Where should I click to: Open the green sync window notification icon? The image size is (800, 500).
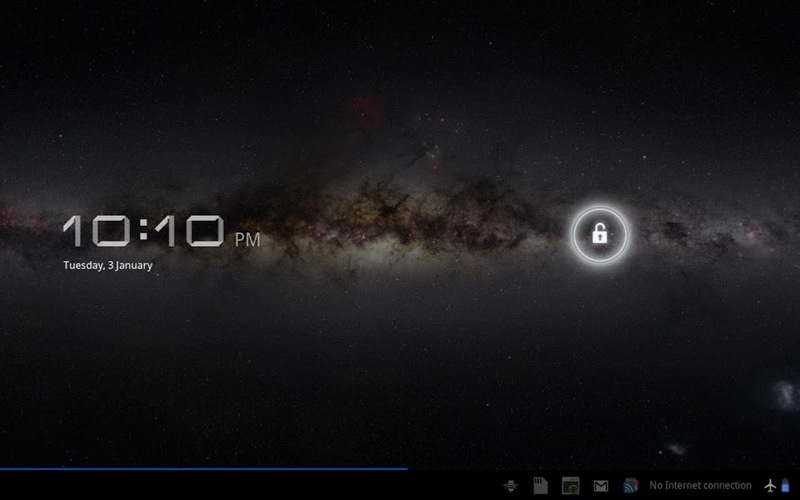[570, 486]
